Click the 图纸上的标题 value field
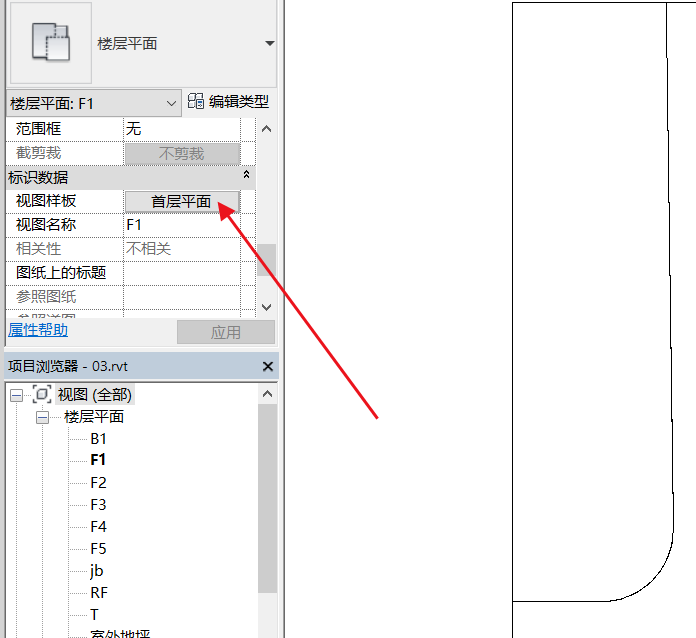Image resolution: width=696 pixels, height=638 pixels. coord(181,273)
